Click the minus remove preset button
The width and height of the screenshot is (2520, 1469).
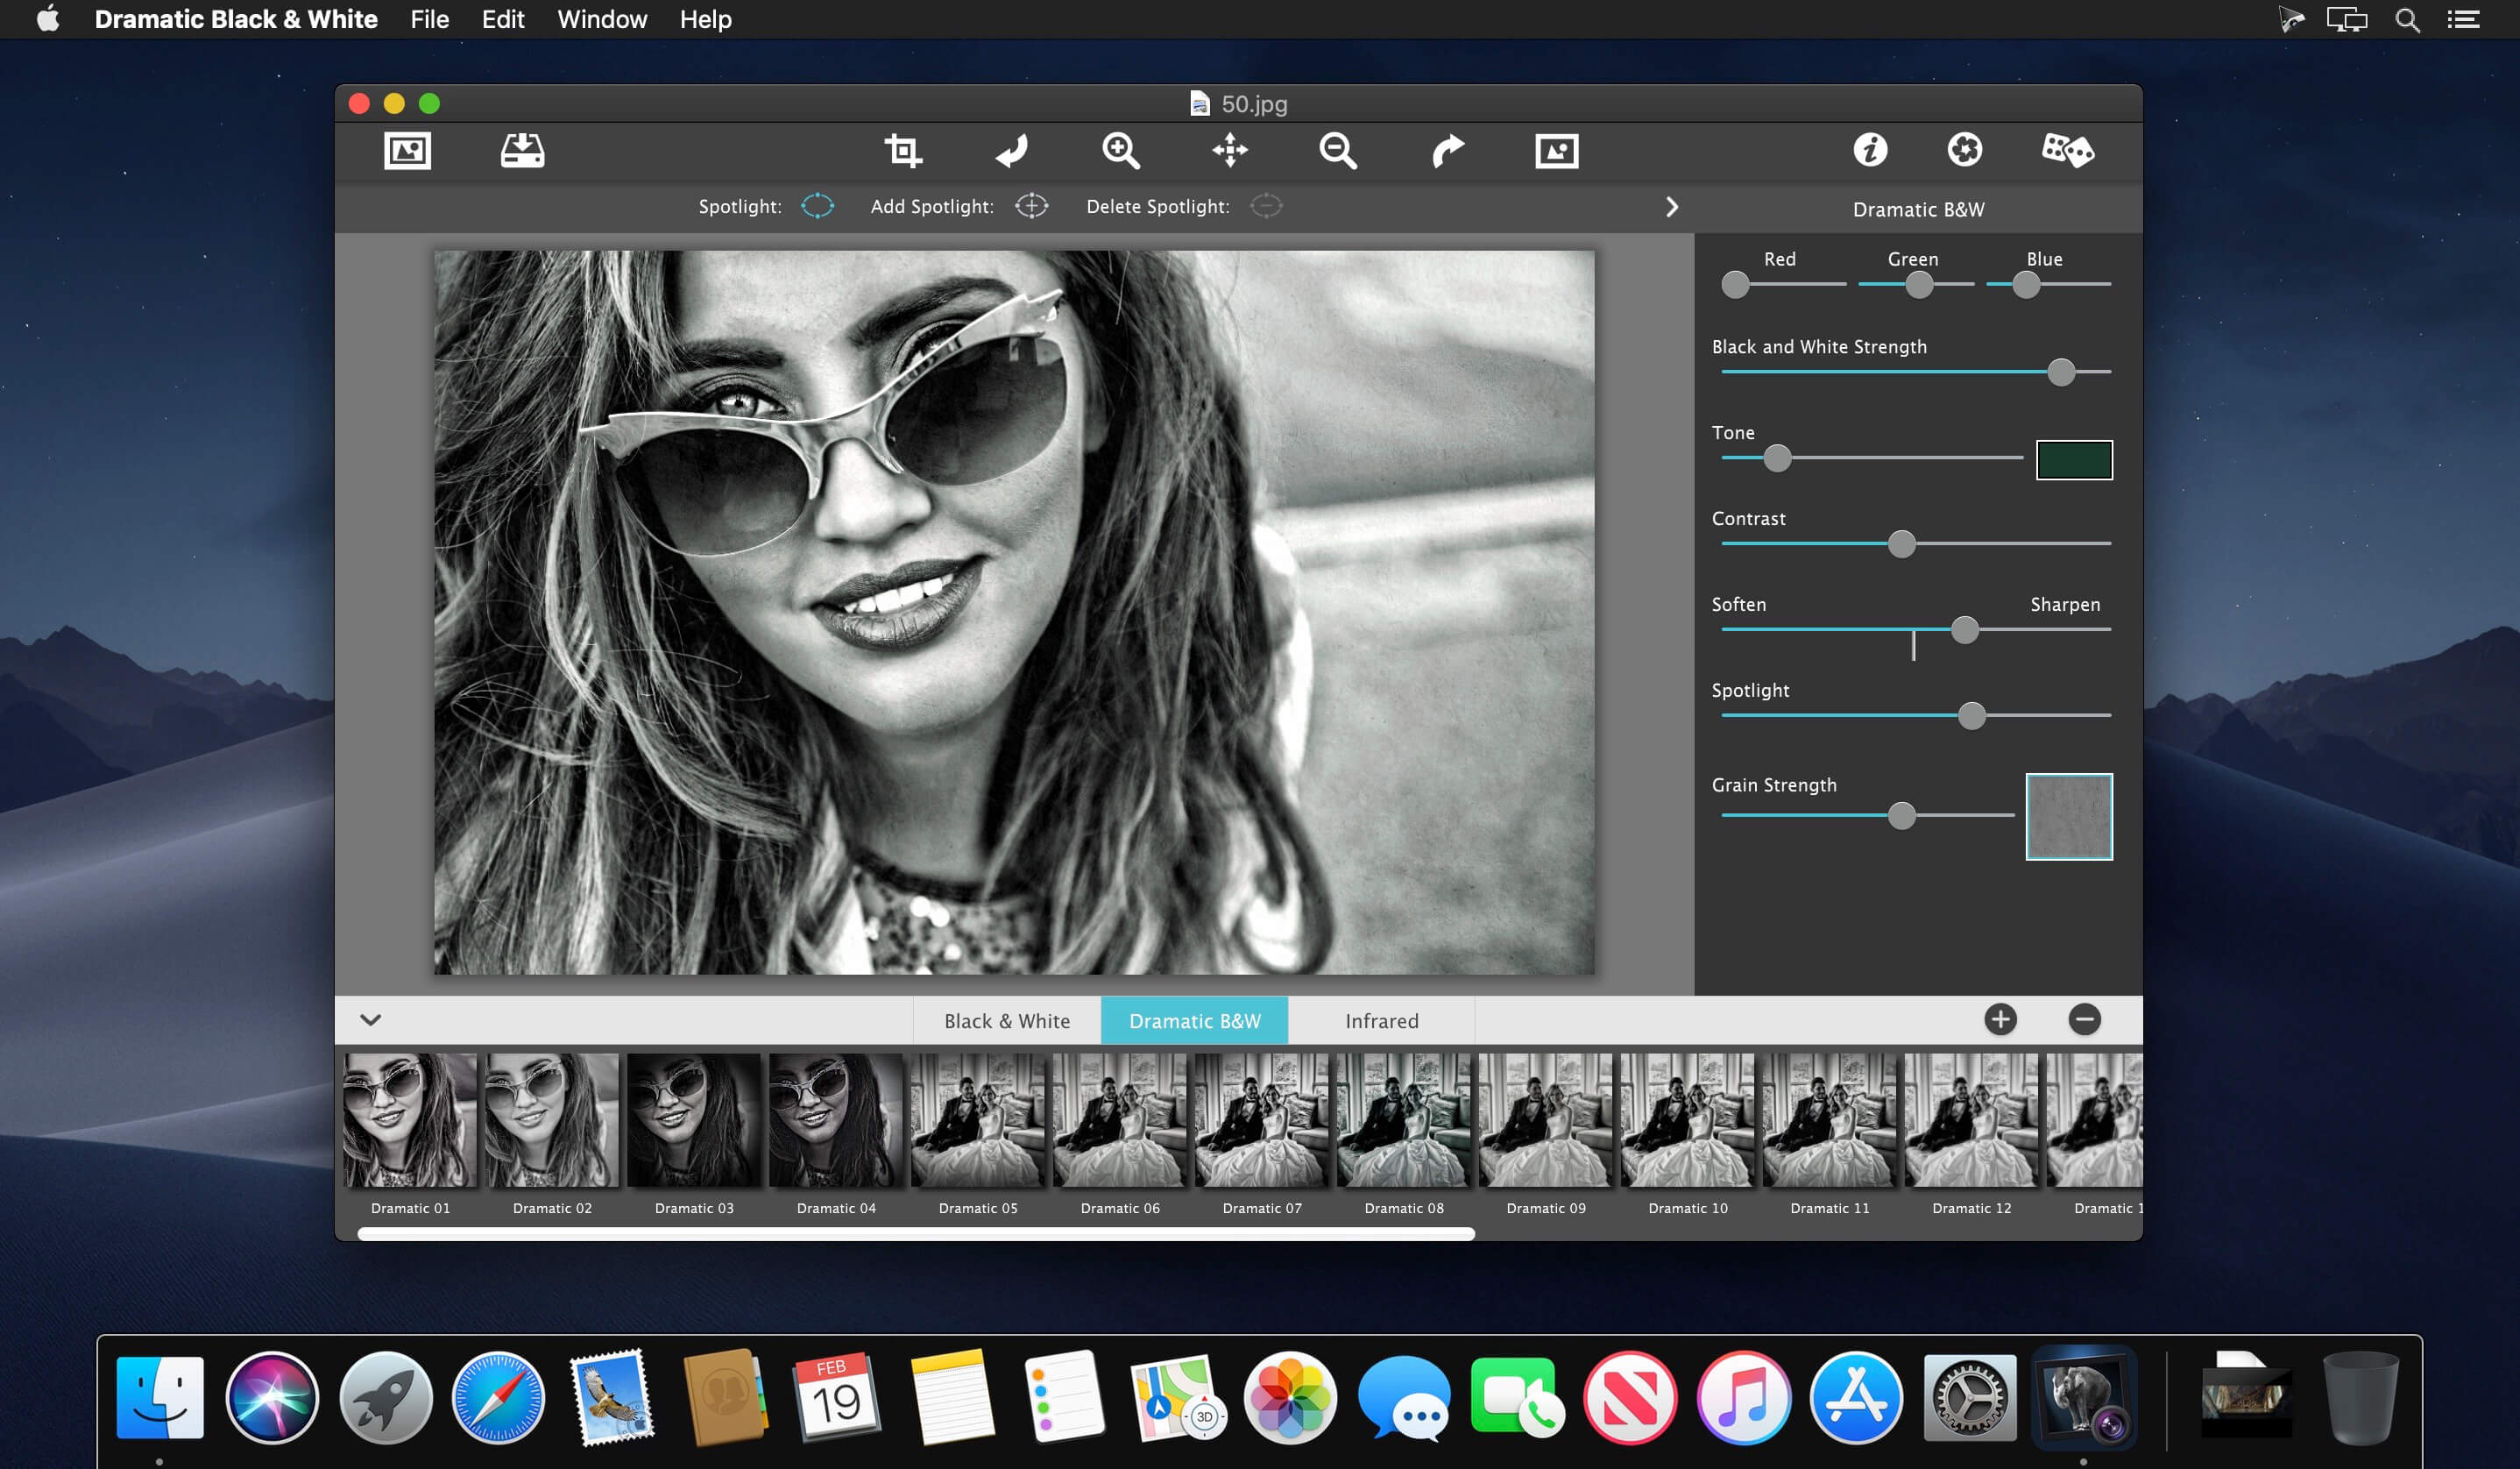click(2084, 1020)
